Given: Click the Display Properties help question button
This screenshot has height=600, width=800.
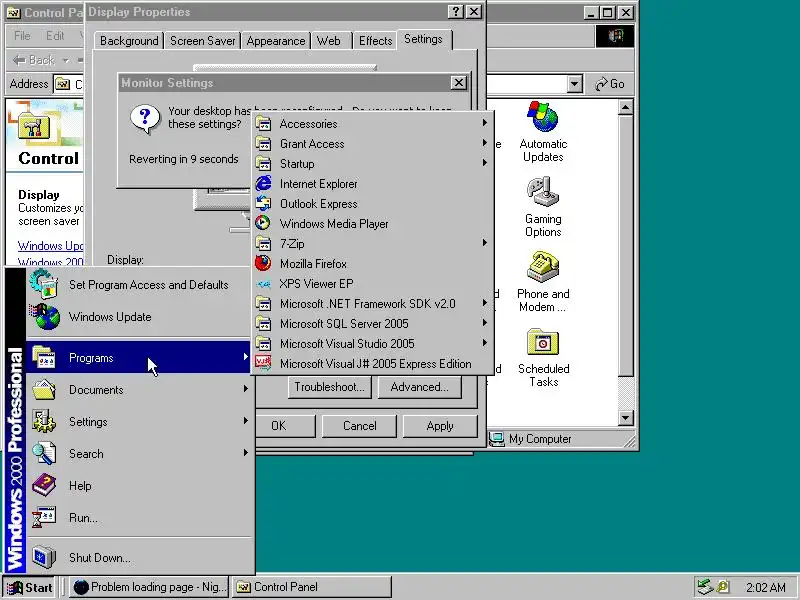Looking at the screenshot, I should [x=456, y=12].
